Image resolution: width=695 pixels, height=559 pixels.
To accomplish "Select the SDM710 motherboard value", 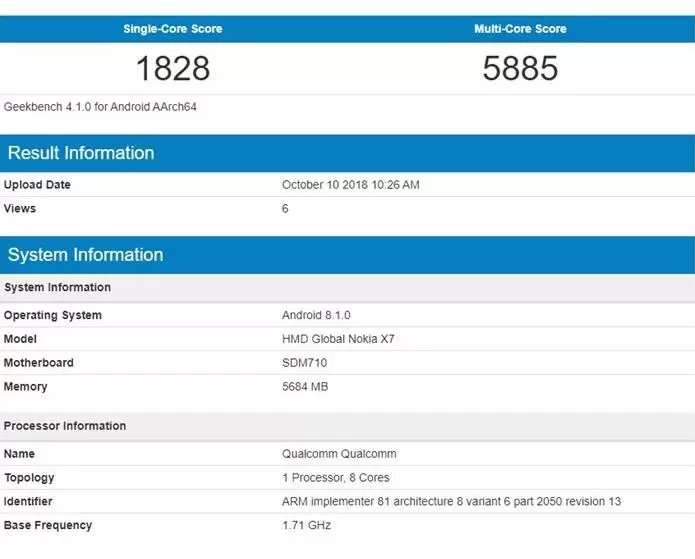I will [305, 363].
